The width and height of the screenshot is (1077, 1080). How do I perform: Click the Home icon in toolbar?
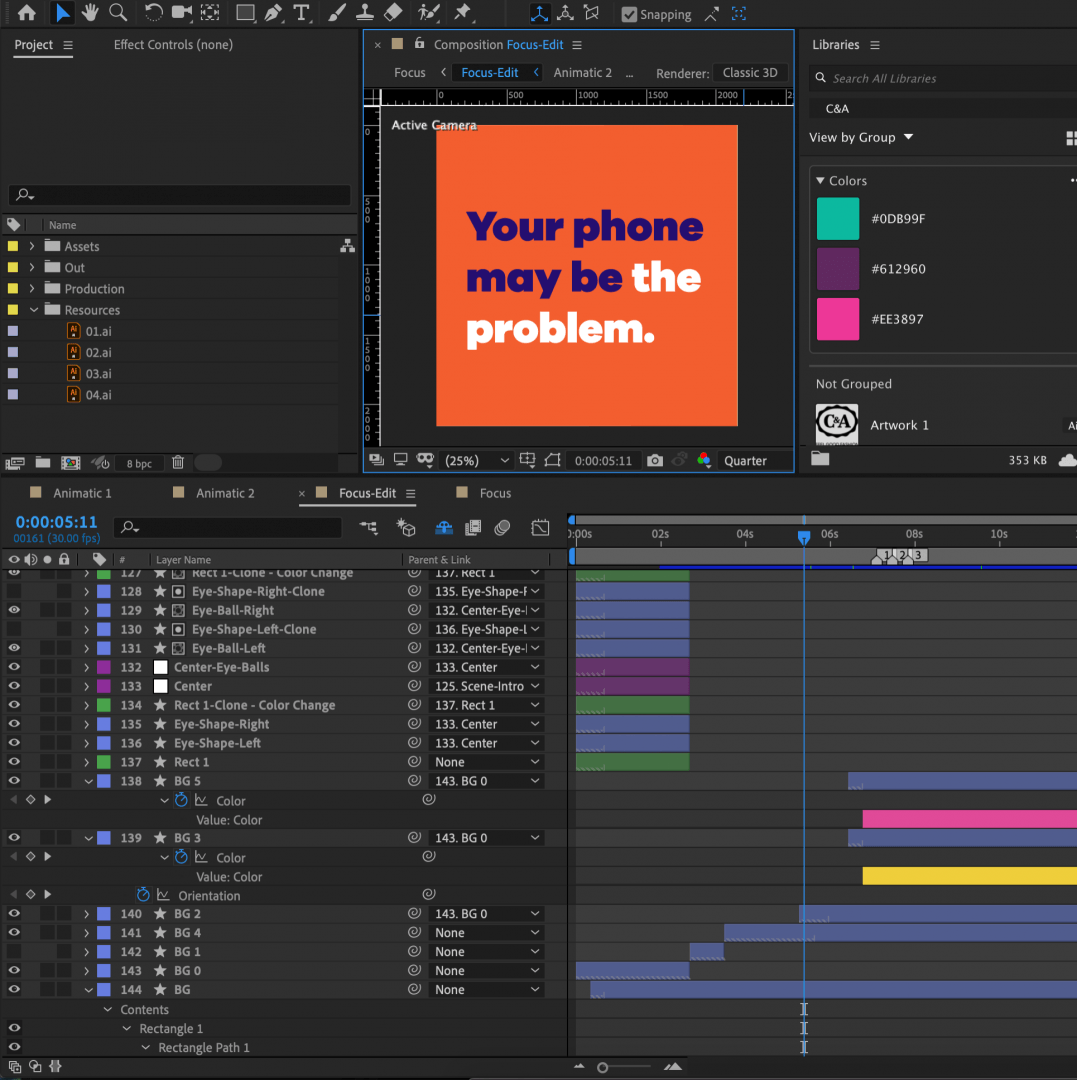point(27,13)
